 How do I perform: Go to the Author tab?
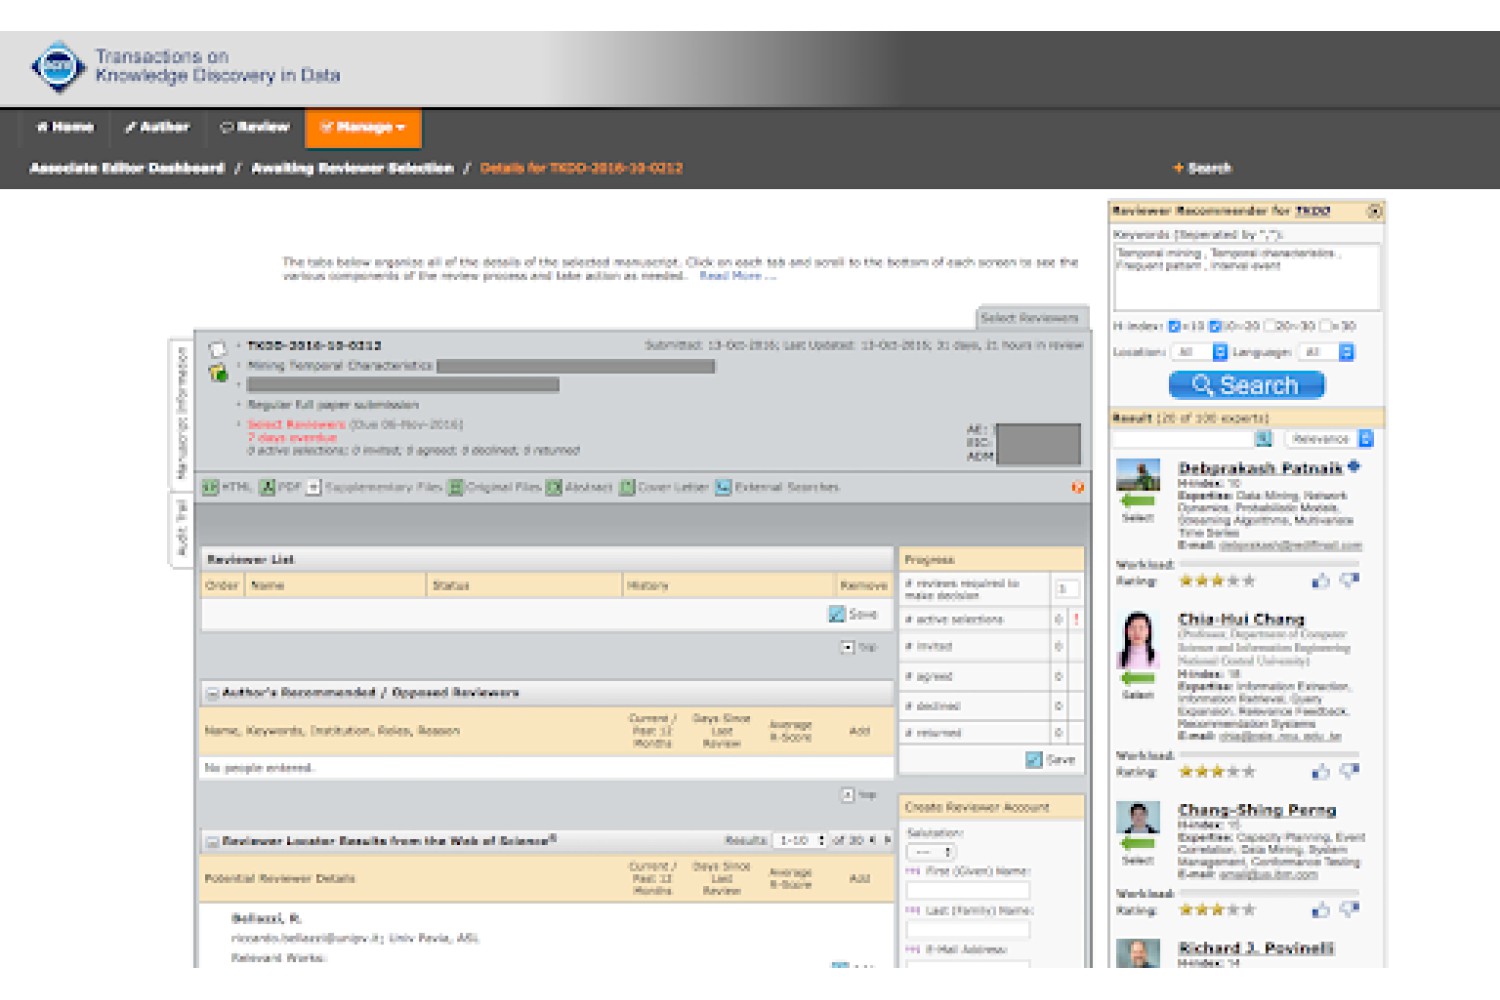tap(157, 127)
